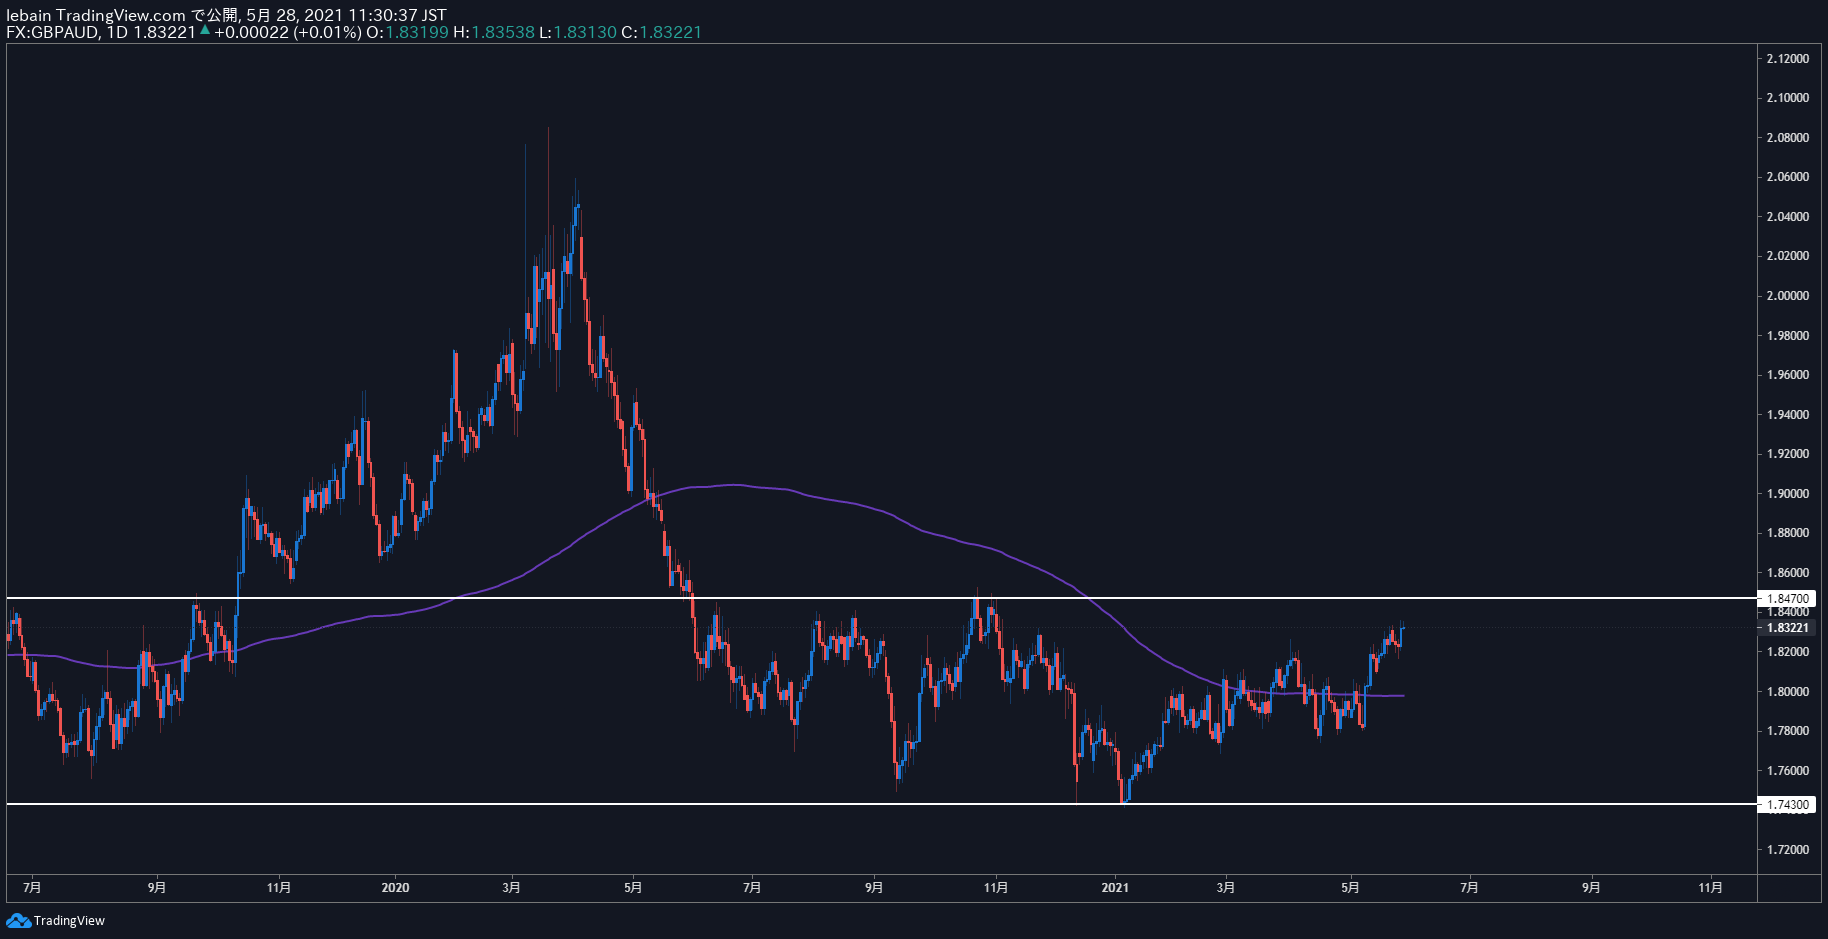The height and width of the screenshot is (939, 1828).
Task: Click the change value +0.00022 (+0.01%)
Action: tap(288, 32)
